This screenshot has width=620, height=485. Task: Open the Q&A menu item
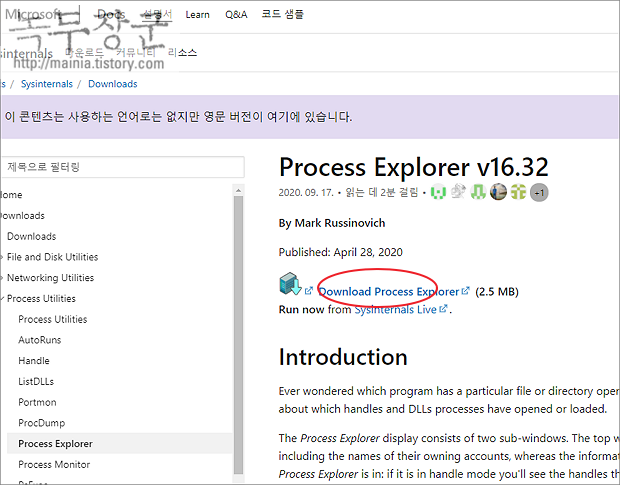[x=236, y=15]
